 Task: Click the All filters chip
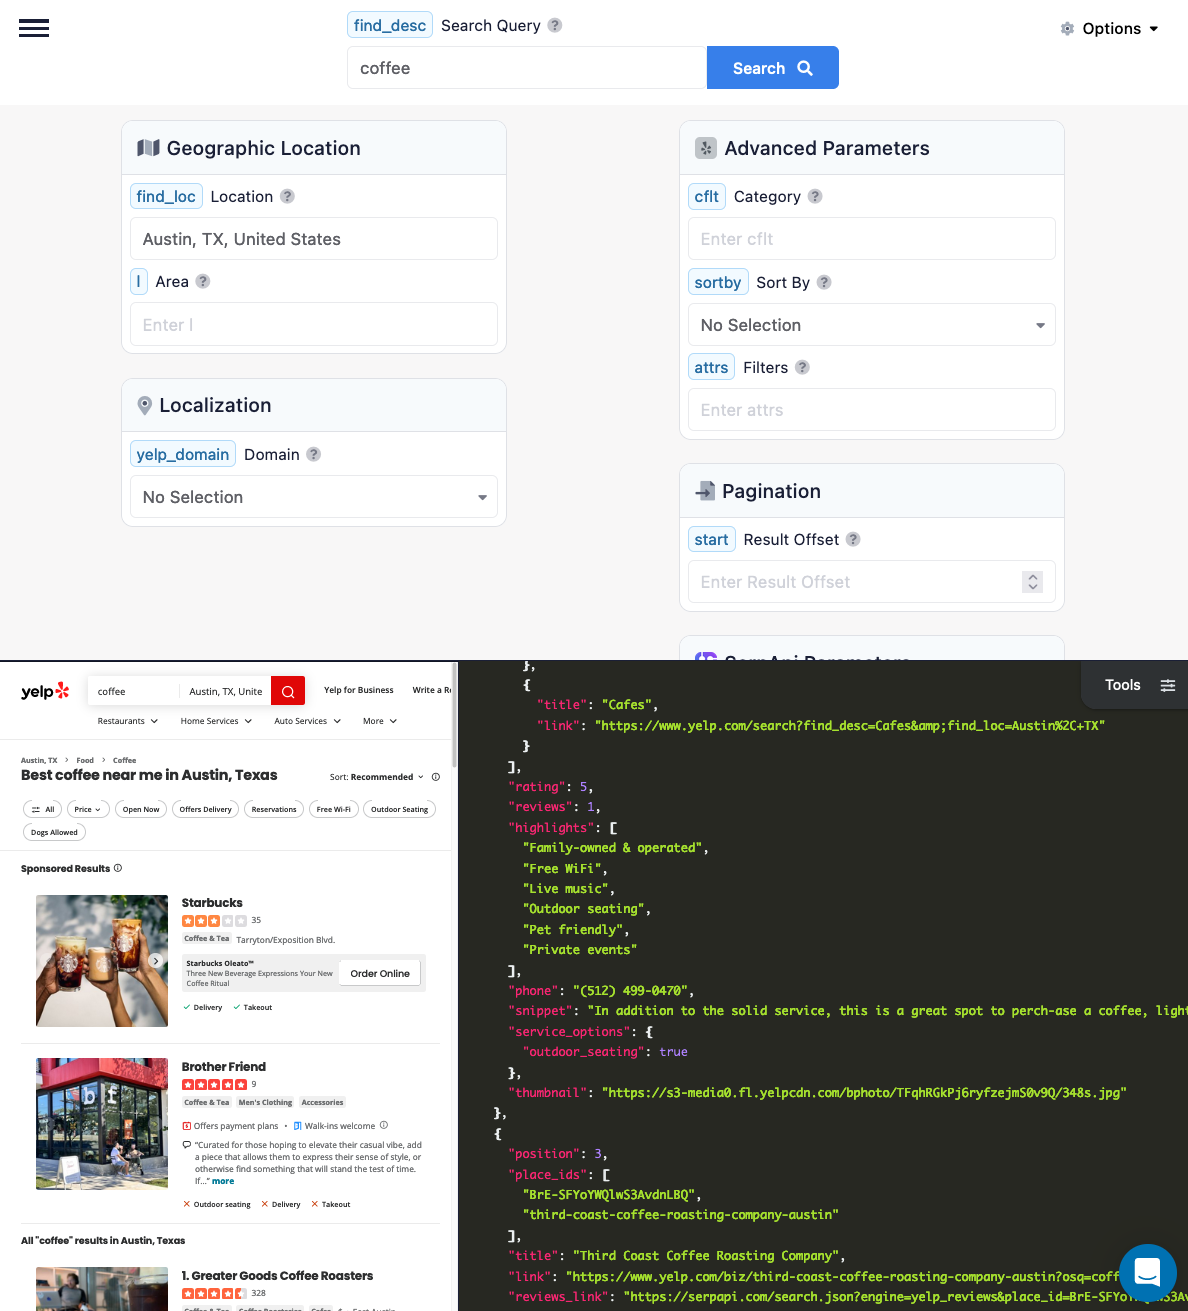[42, 809]
